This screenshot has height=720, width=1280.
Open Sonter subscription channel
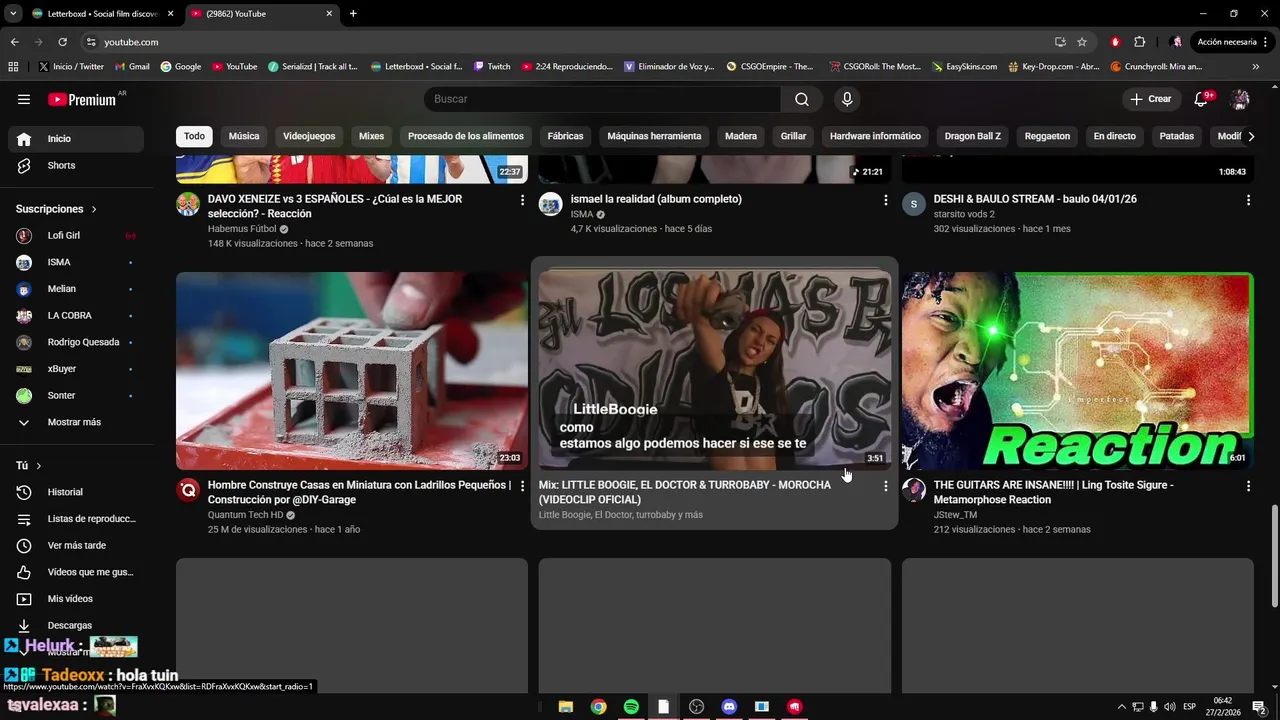[76, 395]
